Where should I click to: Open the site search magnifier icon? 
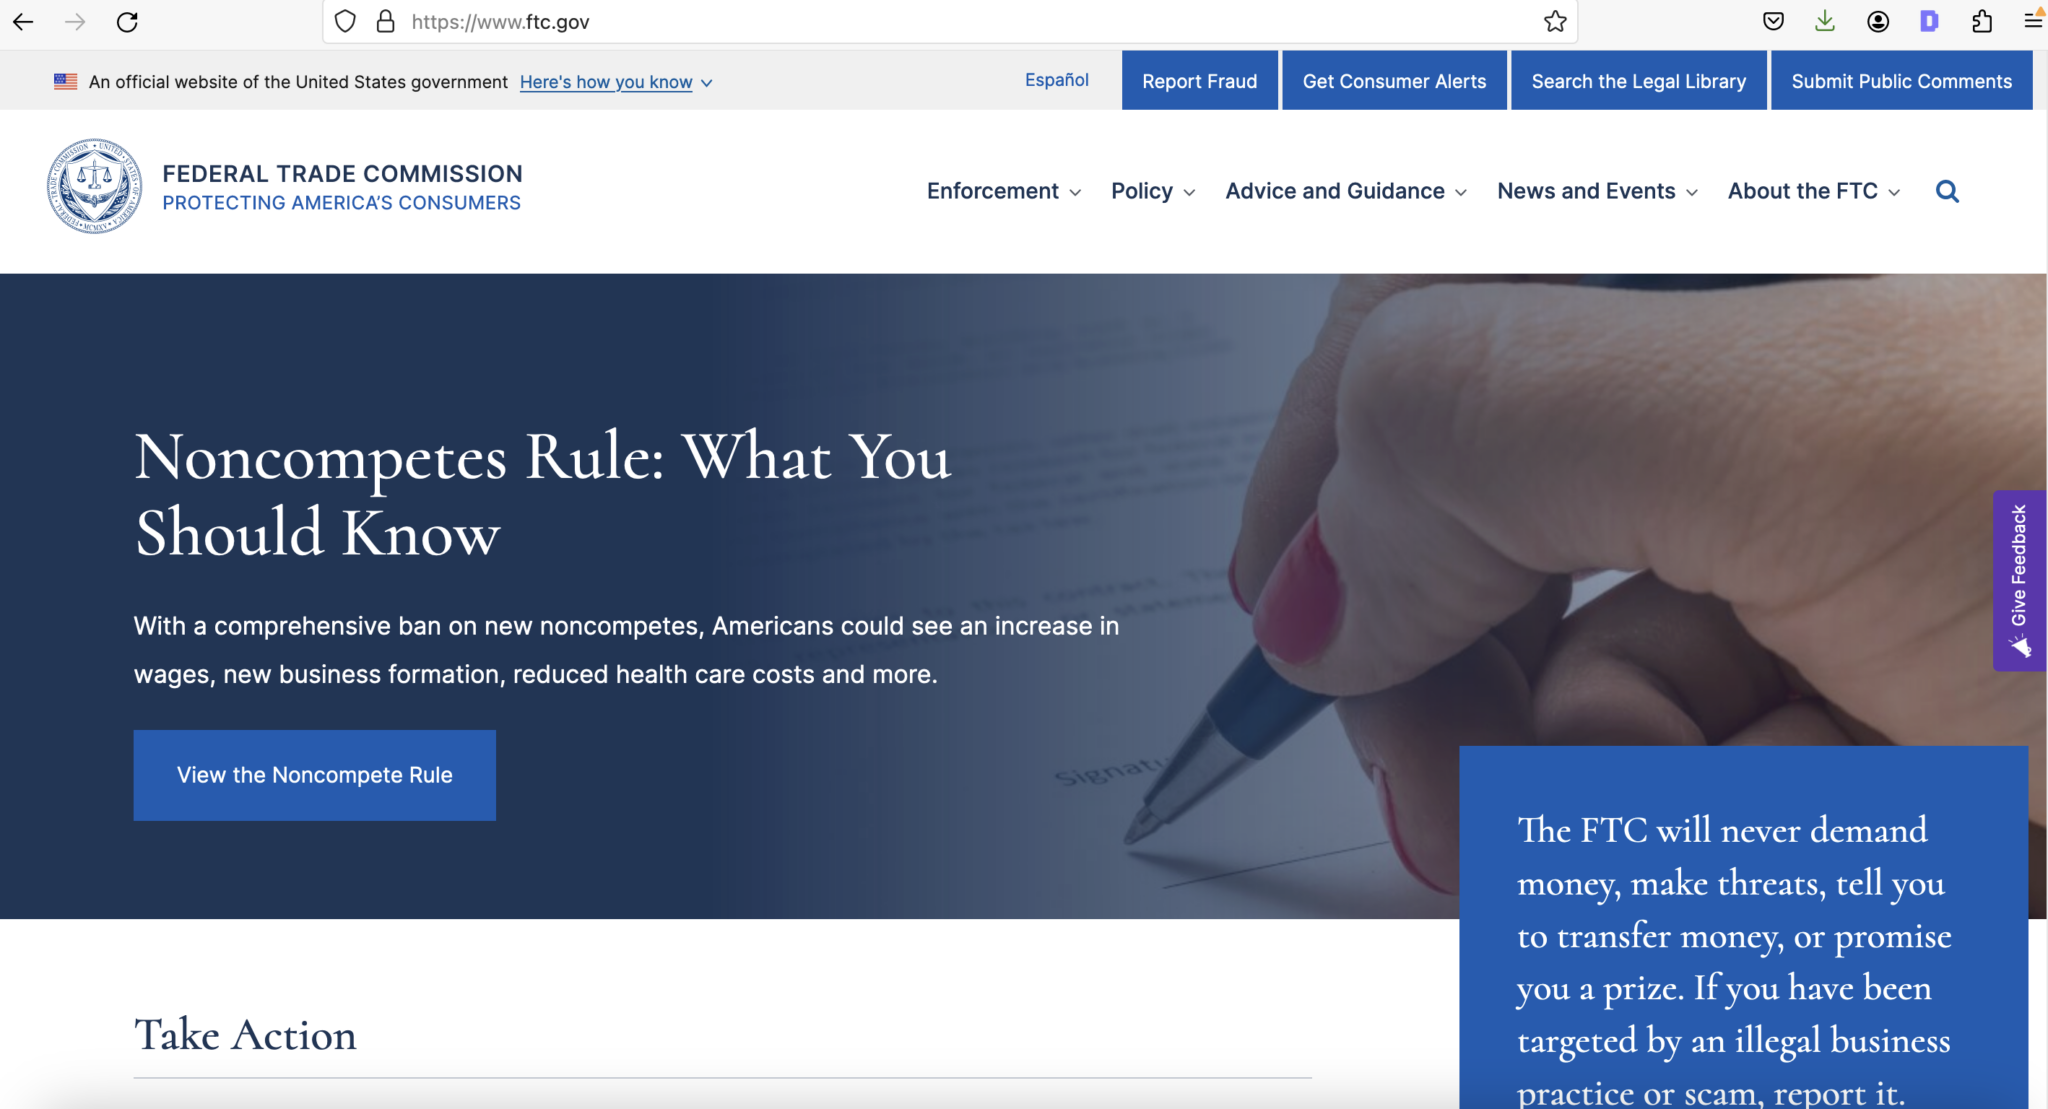pyautogui.click(x=1946, y=191)
